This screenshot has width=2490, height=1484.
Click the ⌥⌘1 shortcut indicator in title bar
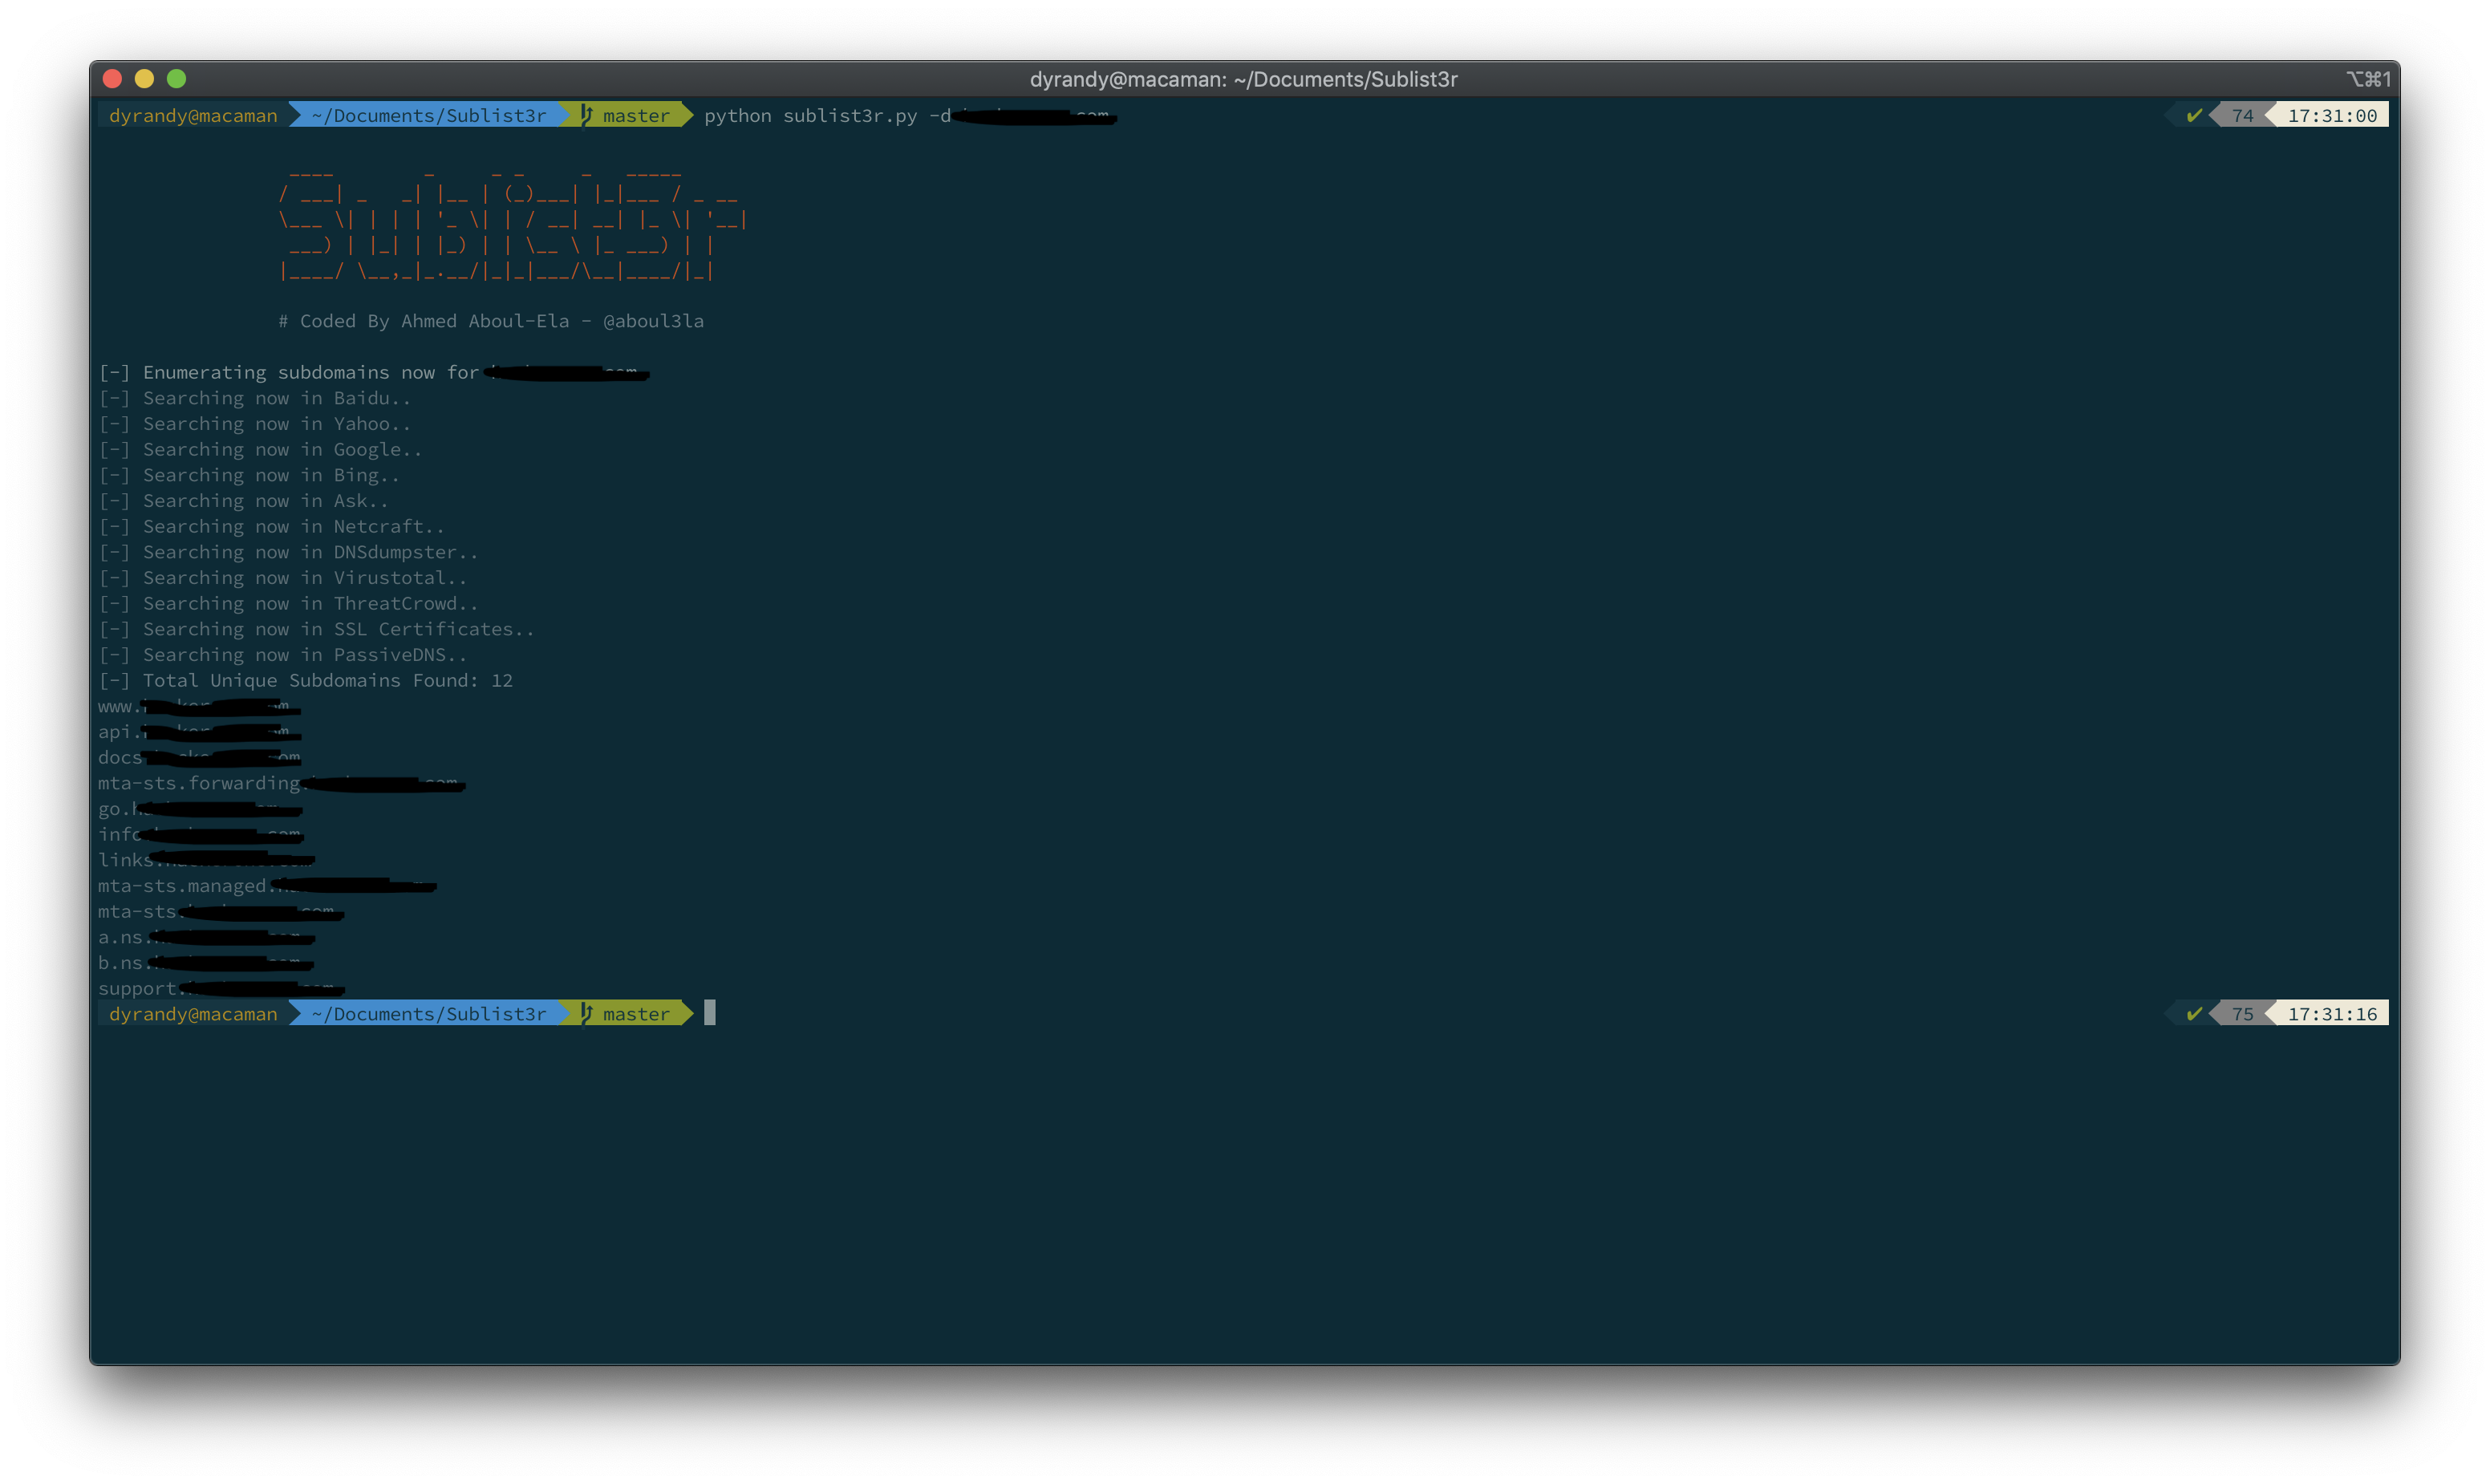(x=2367, y=79)
